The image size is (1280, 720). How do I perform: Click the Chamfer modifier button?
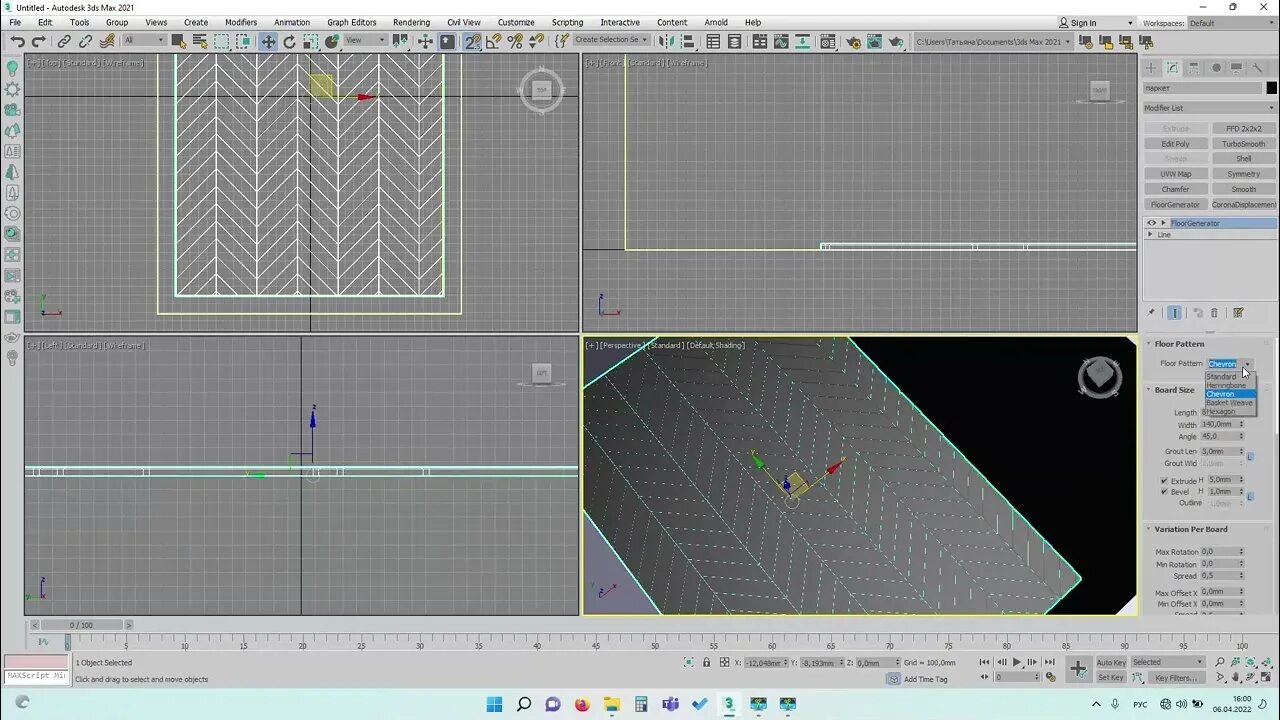coord(1175,189)
